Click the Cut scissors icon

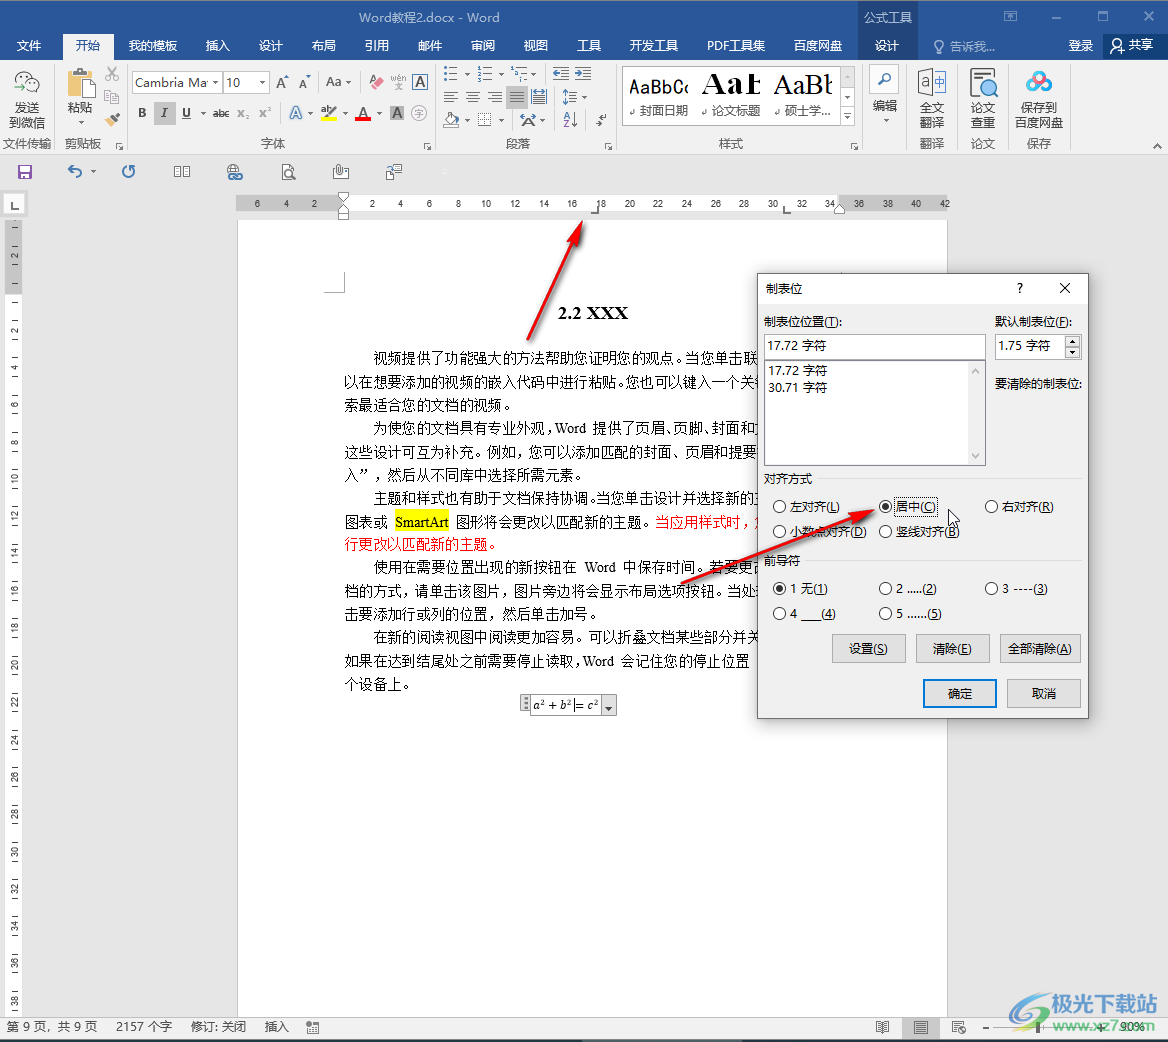(112, 74)
